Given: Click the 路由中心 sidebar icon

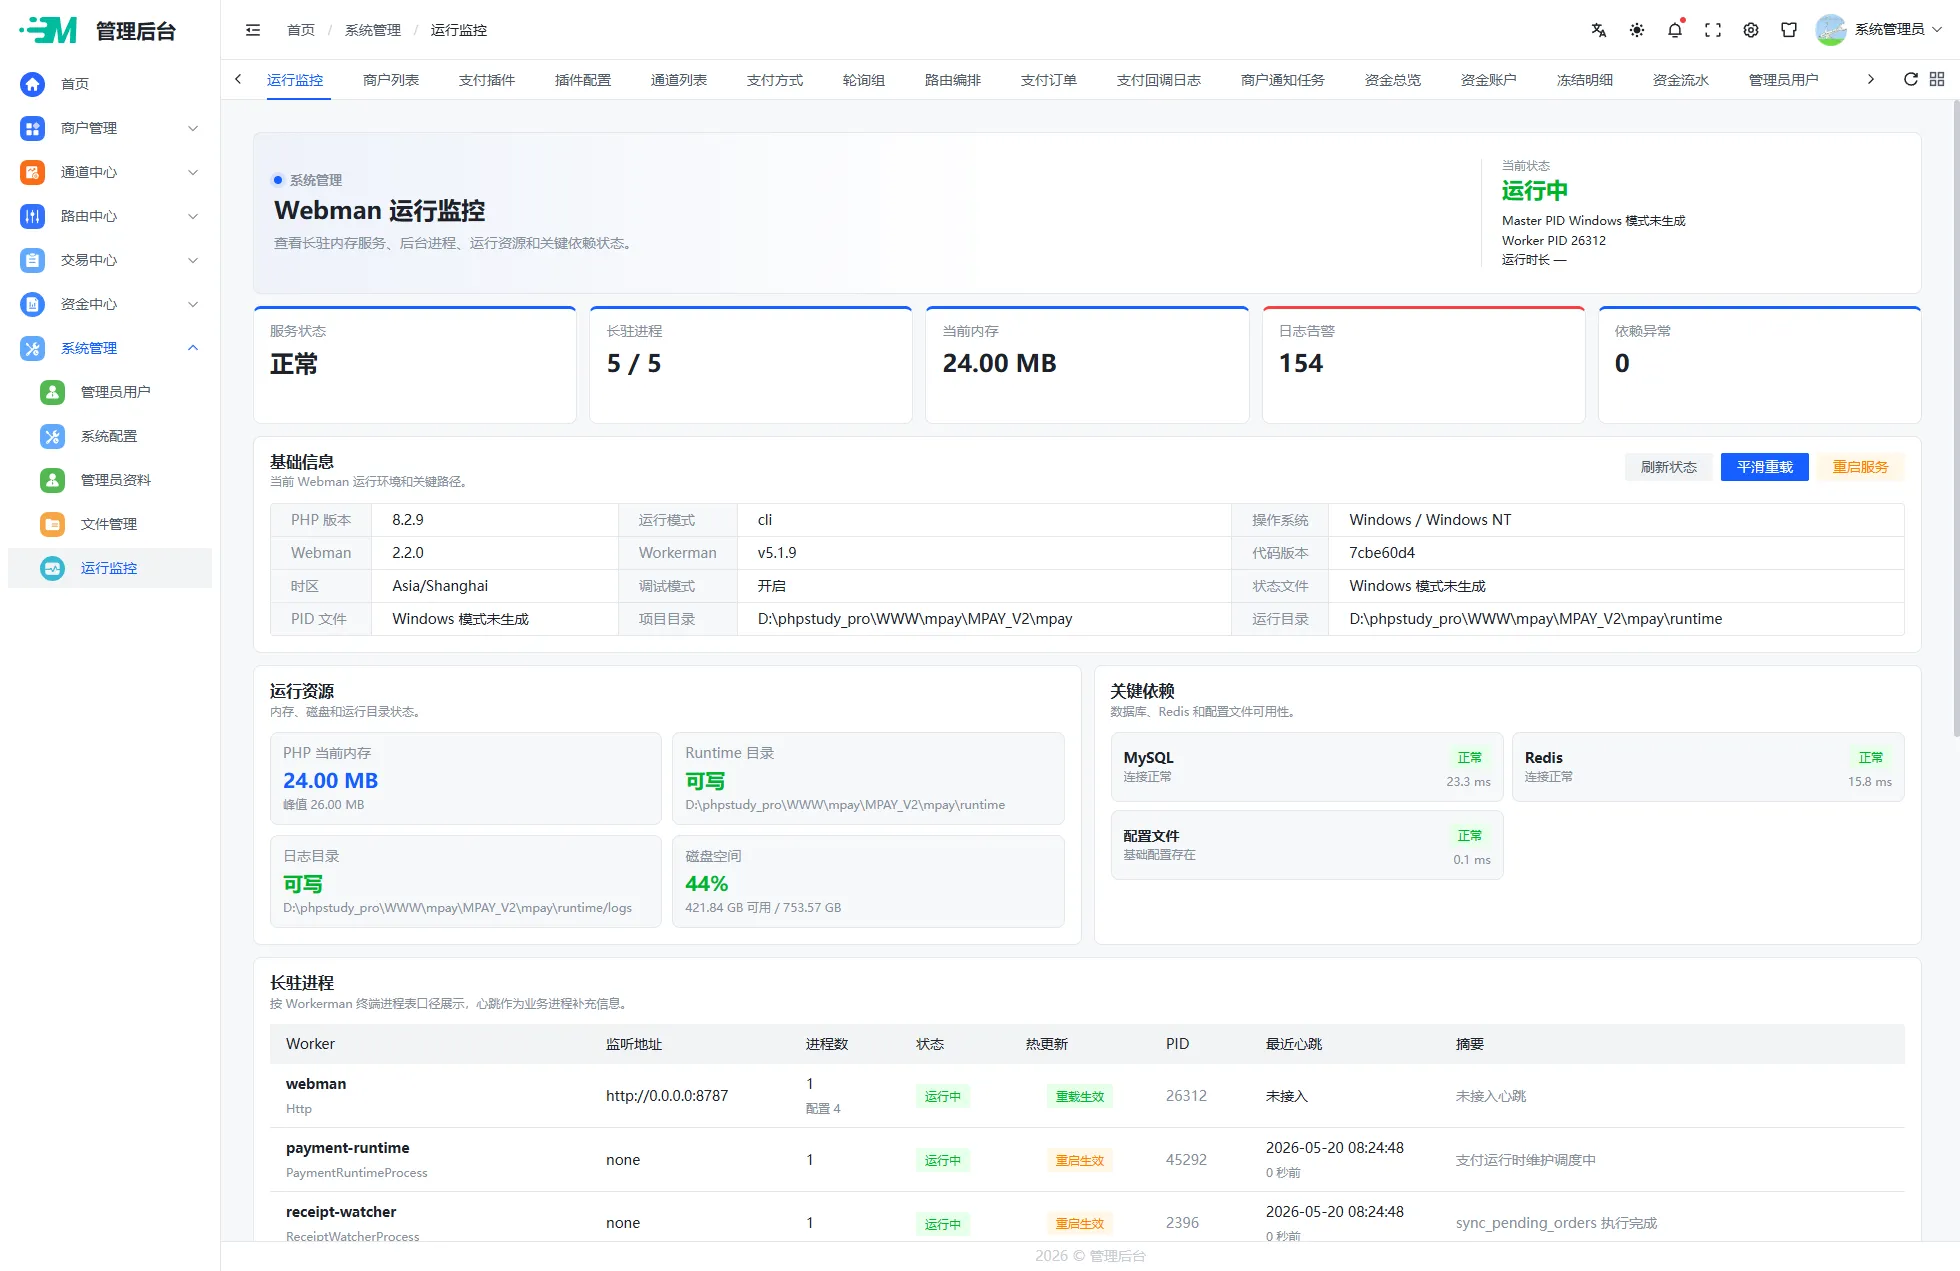Looking at the screenshot, I should (32, 216).
